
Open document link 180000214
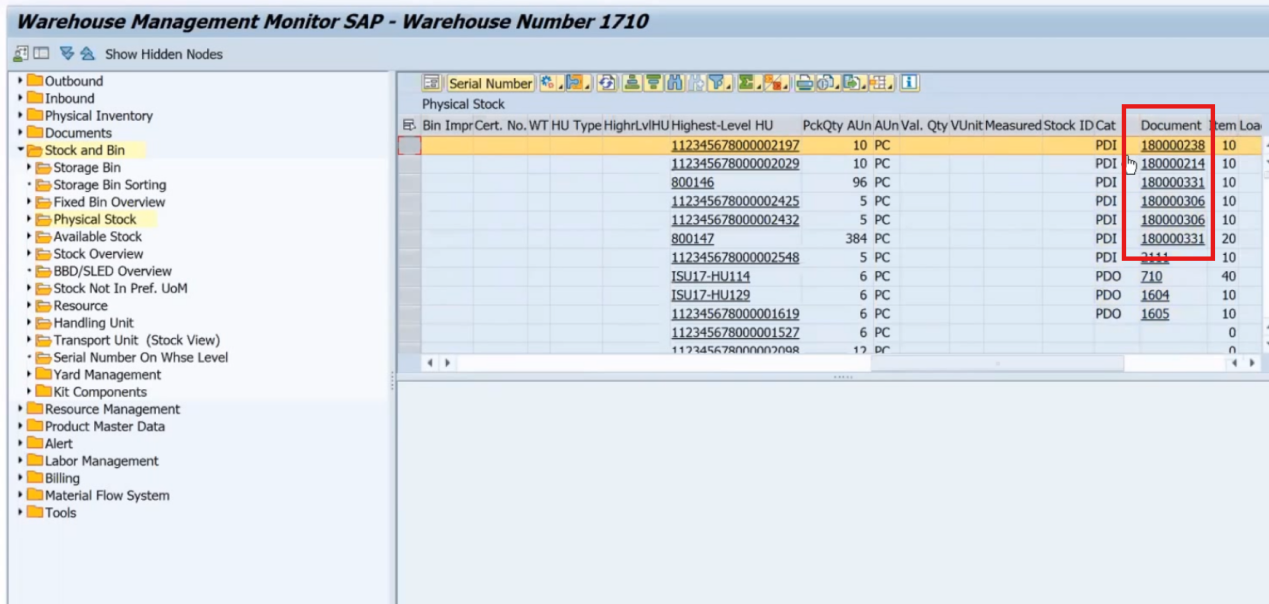(x=1173, y=163)
